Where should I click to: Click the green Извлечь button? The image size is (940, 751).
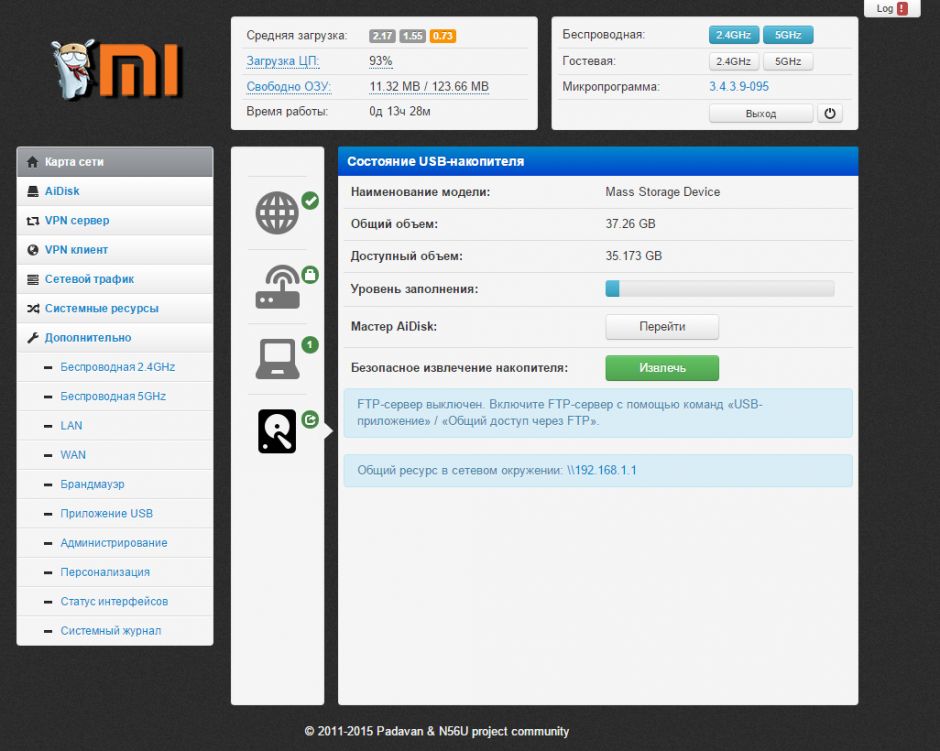tap(662, 368)
